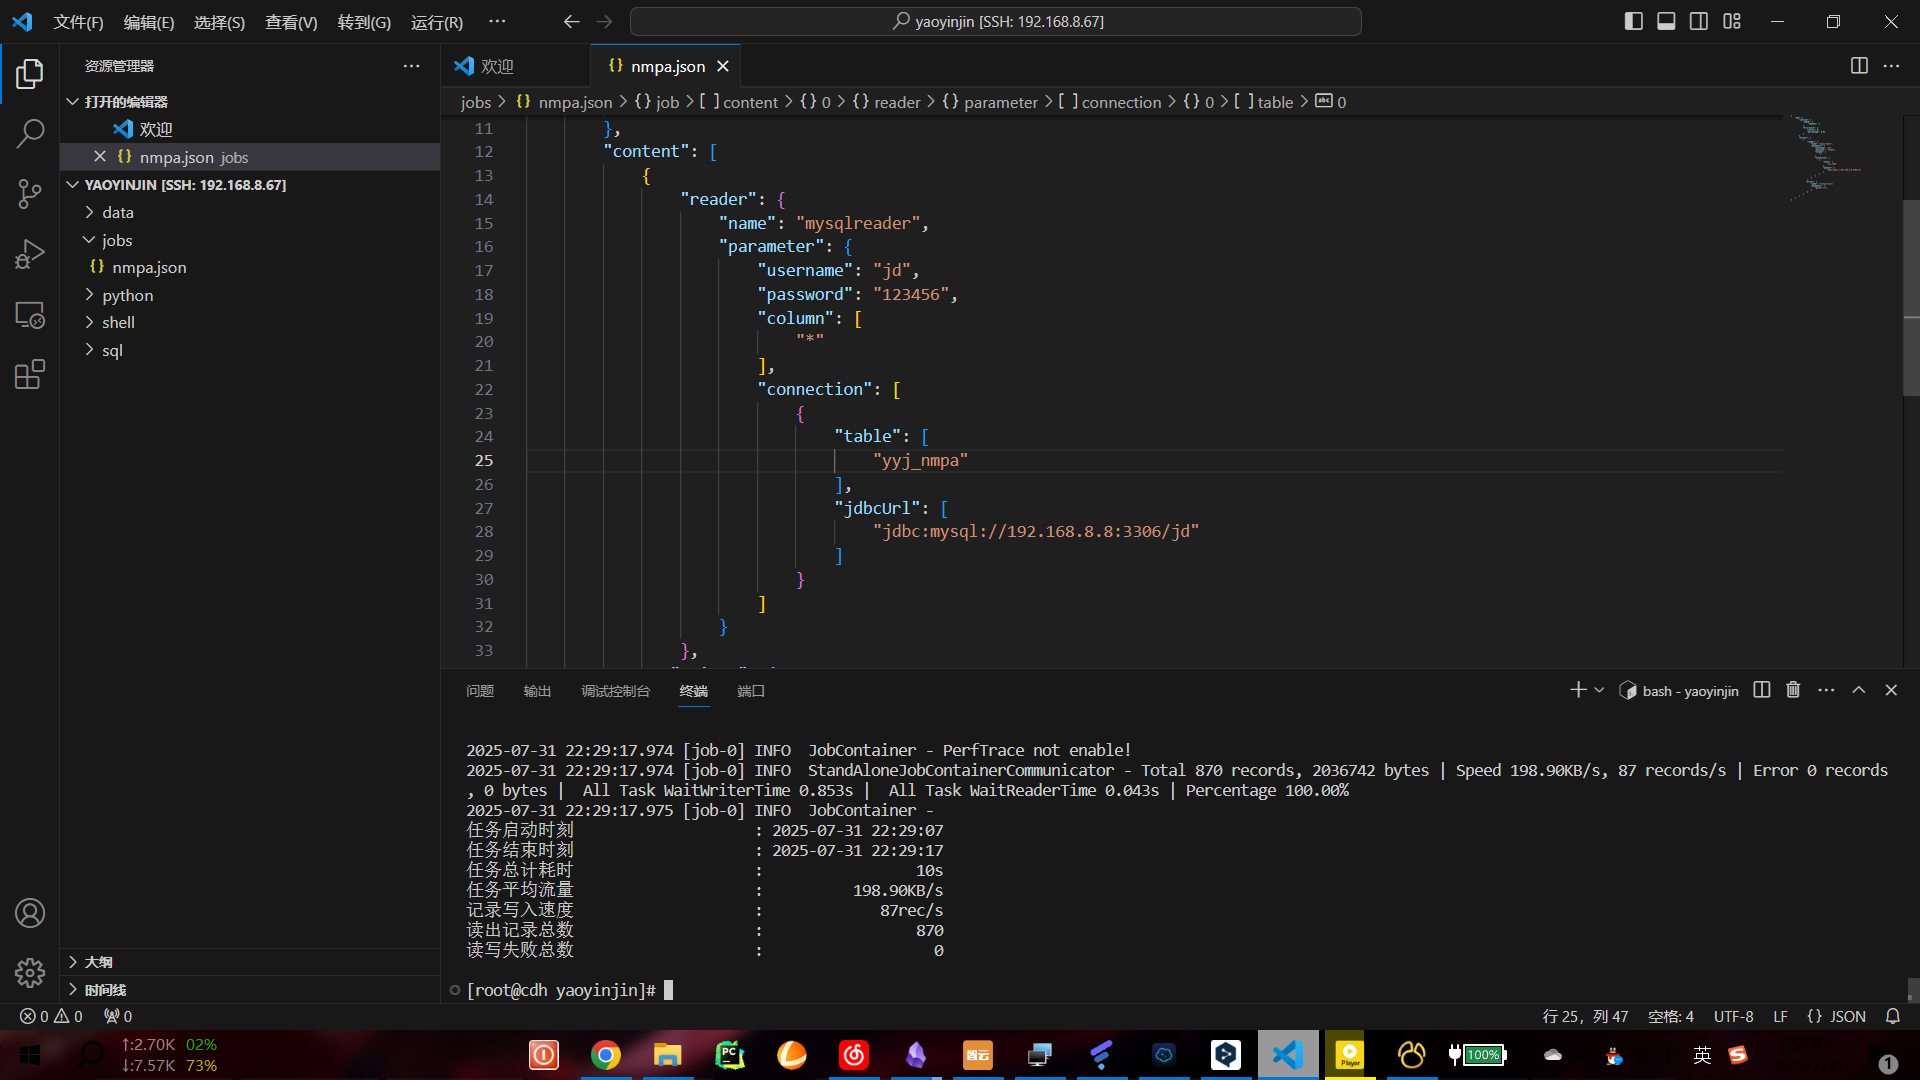Toggle the primary sidebar layout button
Screen dimensions: 1920x1080
click(x=1634, y=21)
